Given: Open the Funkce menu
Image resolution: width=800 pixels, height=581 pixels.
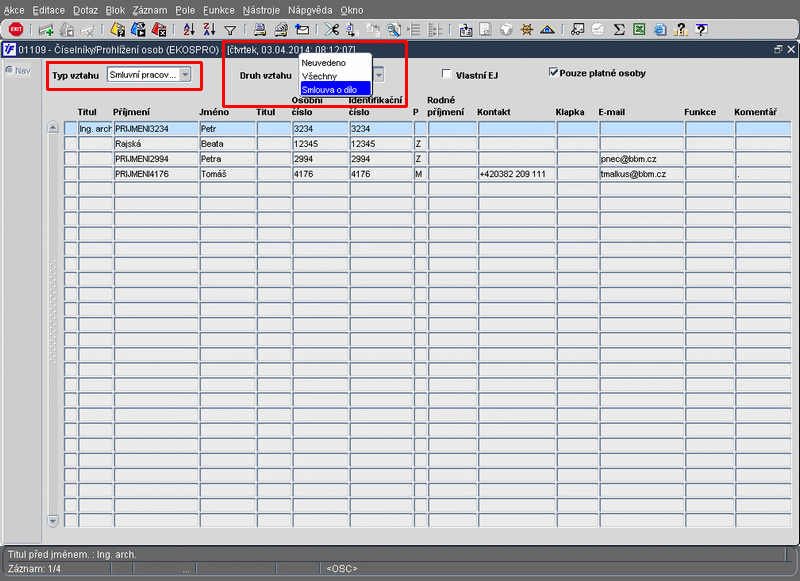Looking at the screenshot, I should (x=219, y=10).
